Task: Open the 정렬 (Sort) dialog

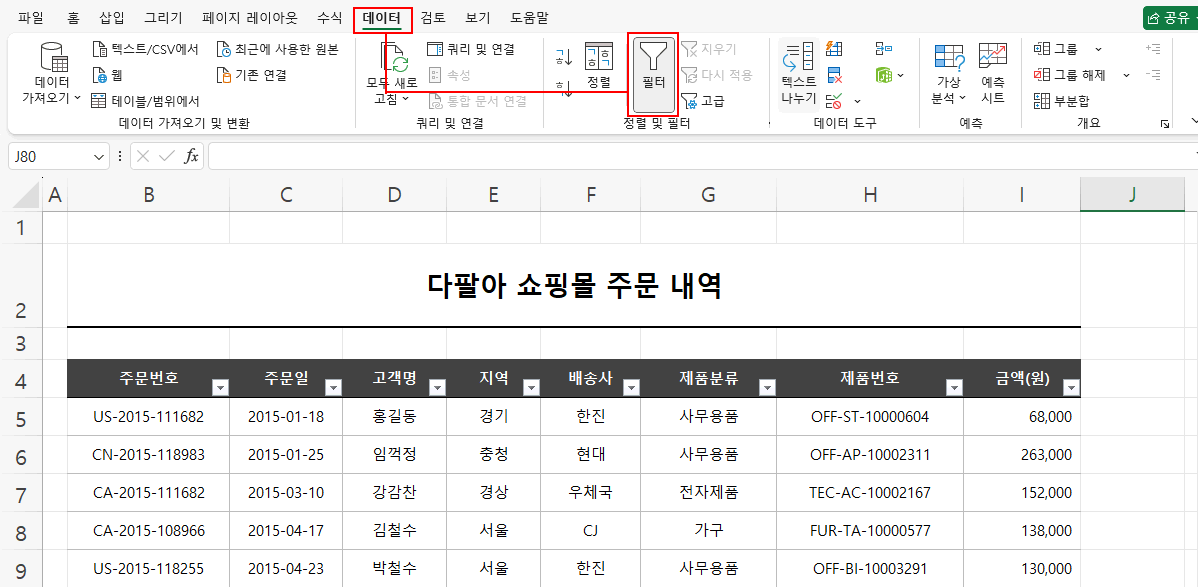Action: (x=599, y=66)
